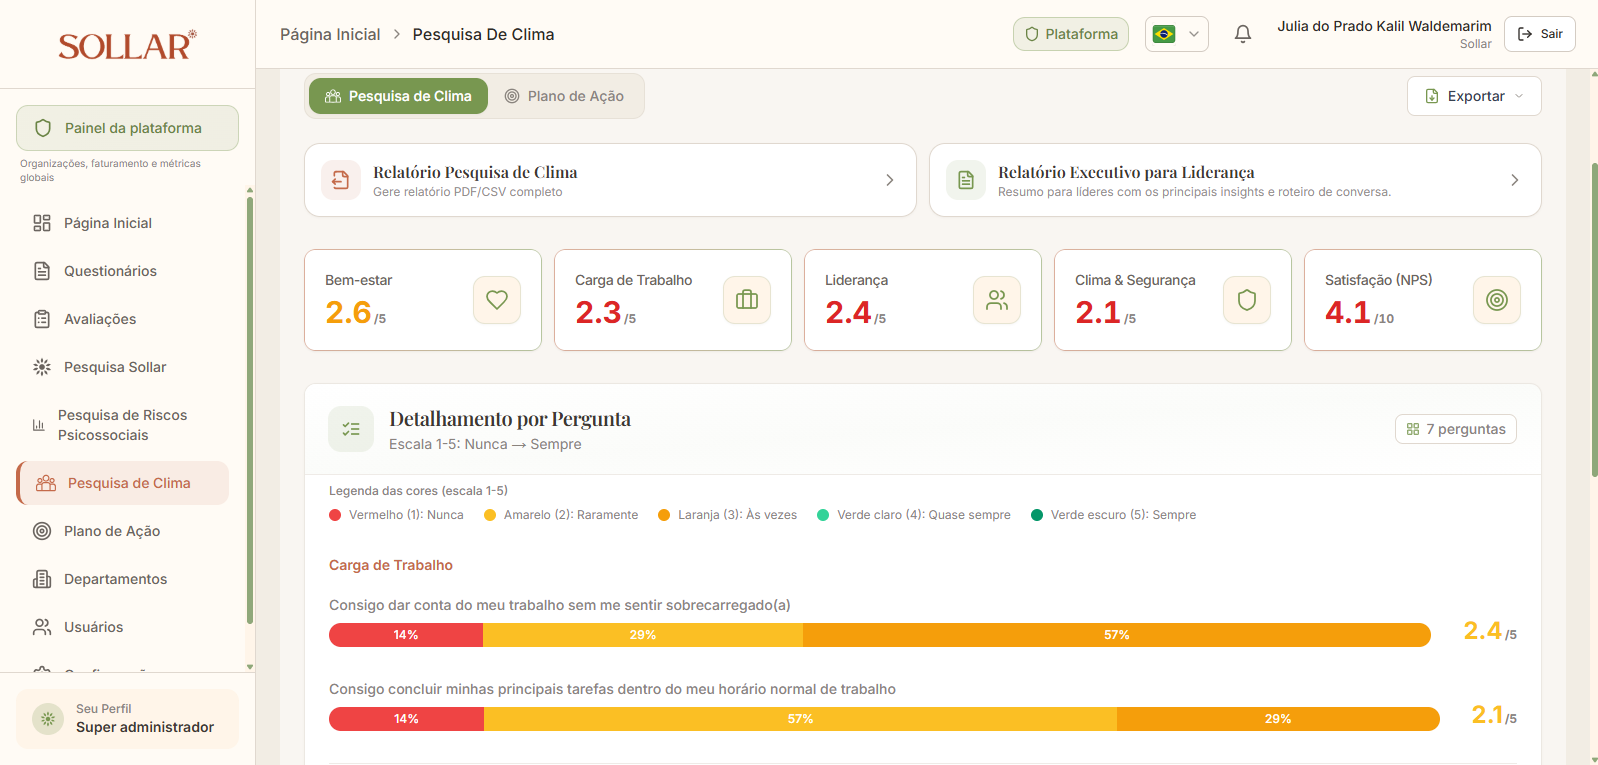Click the sidebar vertical scrollbar
Image resolution: width=1598 pixels, height=765 pixels.
(x=250, y=410)
